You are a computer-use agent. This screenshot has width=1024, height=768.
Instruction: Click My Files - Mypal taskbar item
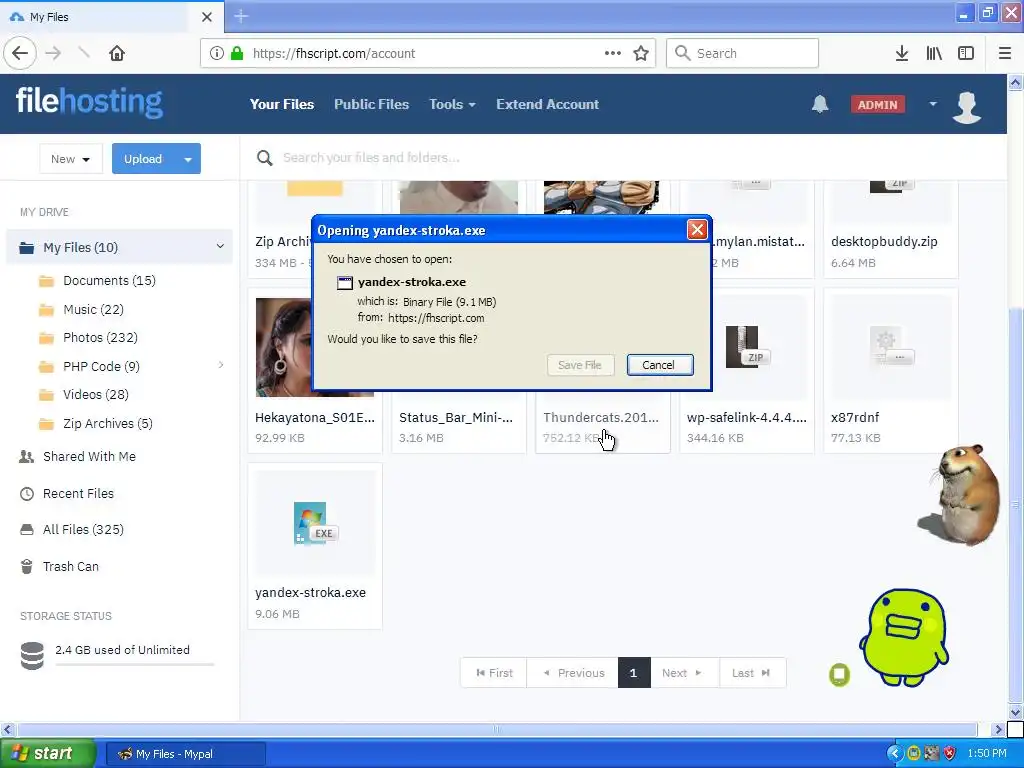tap(185, 754)
